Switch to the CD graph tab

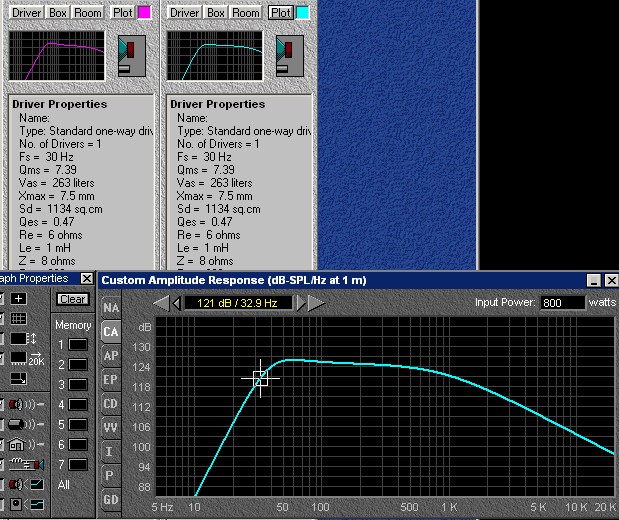(111, 404)
